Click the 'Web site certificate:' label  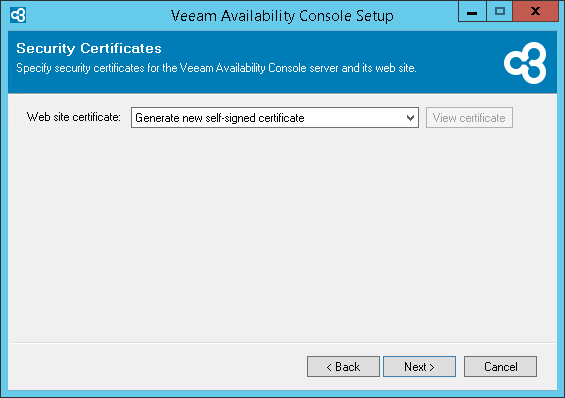[x=74, y=117]
